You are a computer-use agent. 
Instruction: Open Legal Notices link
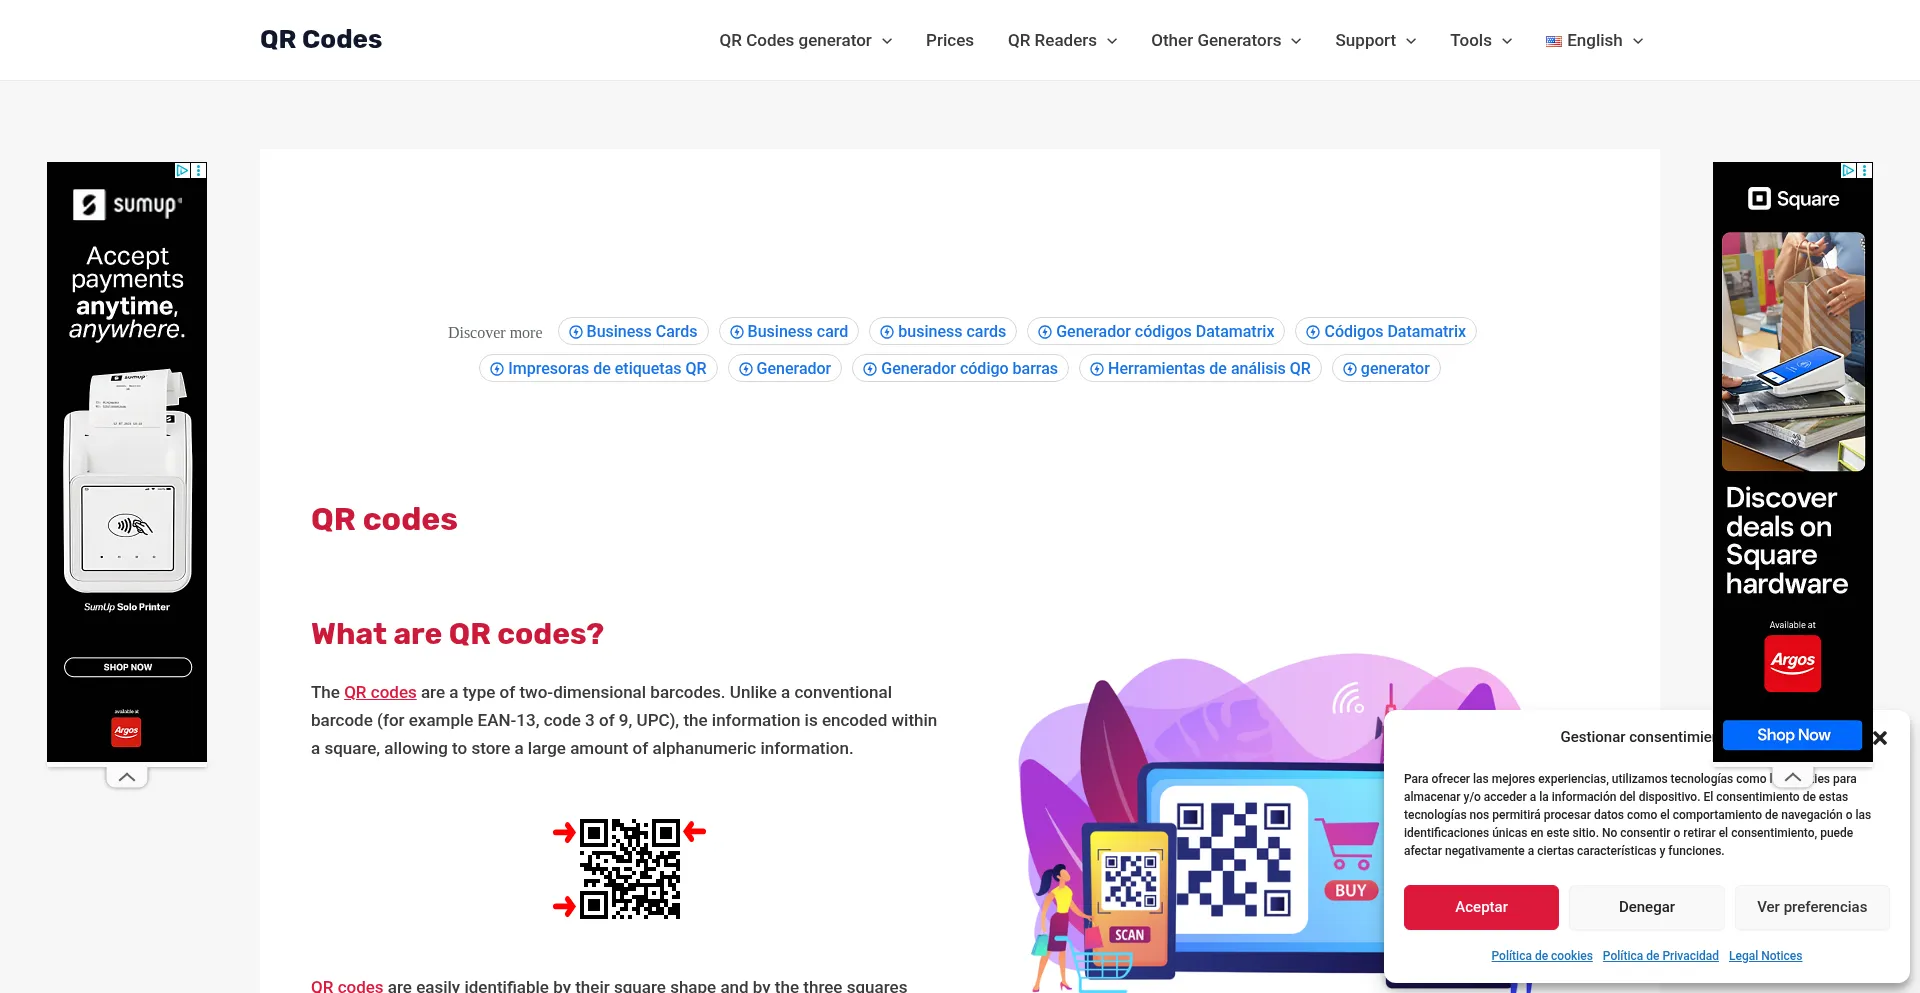pyautogui.click(x=1766, y=956)
